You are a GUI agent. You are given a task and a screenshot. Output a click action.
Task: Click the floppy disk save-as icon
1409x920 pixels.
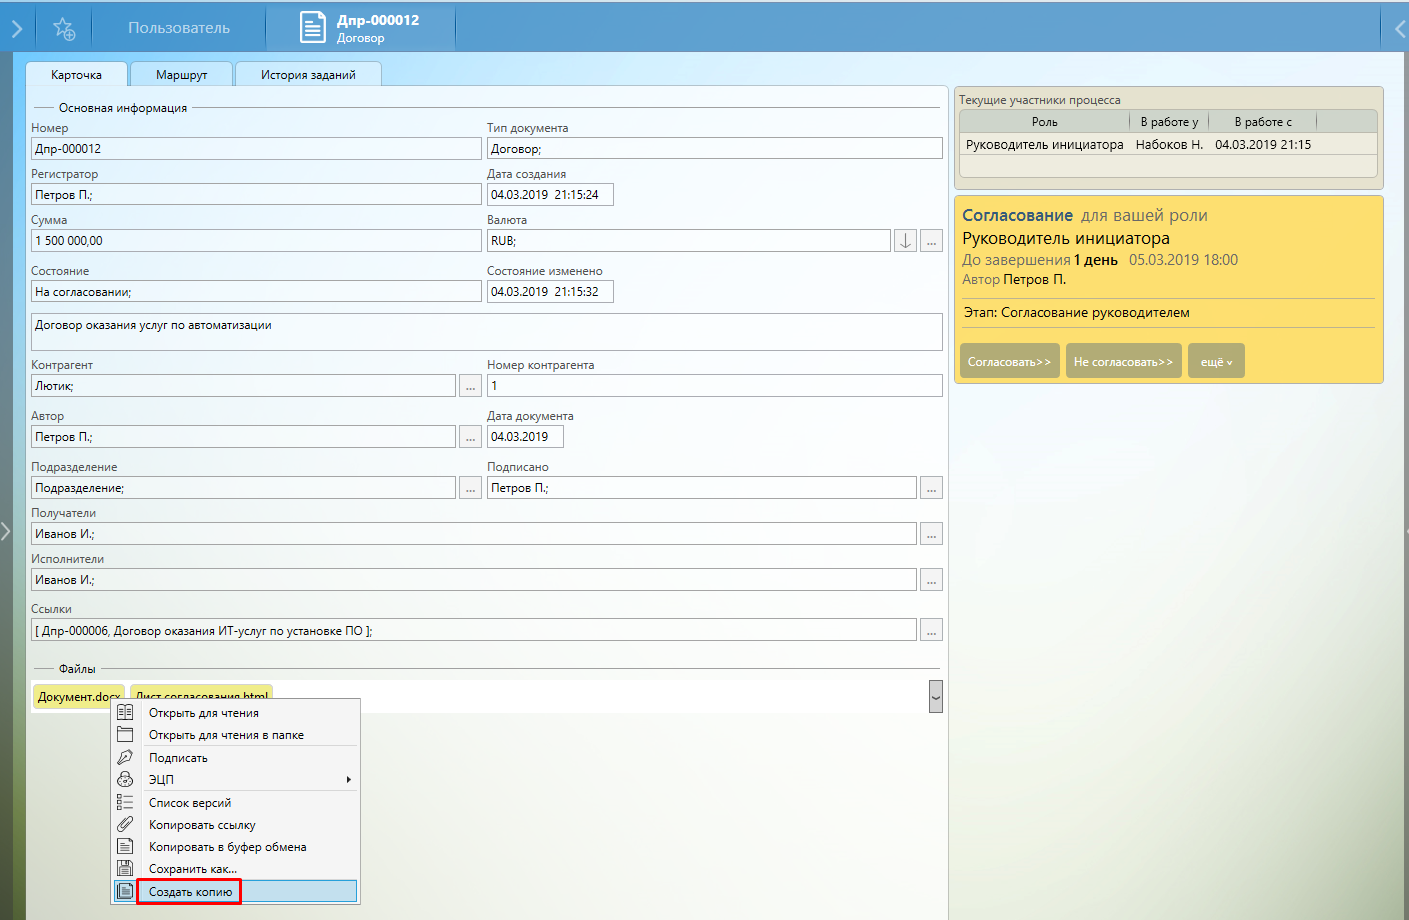coord(125,868)
